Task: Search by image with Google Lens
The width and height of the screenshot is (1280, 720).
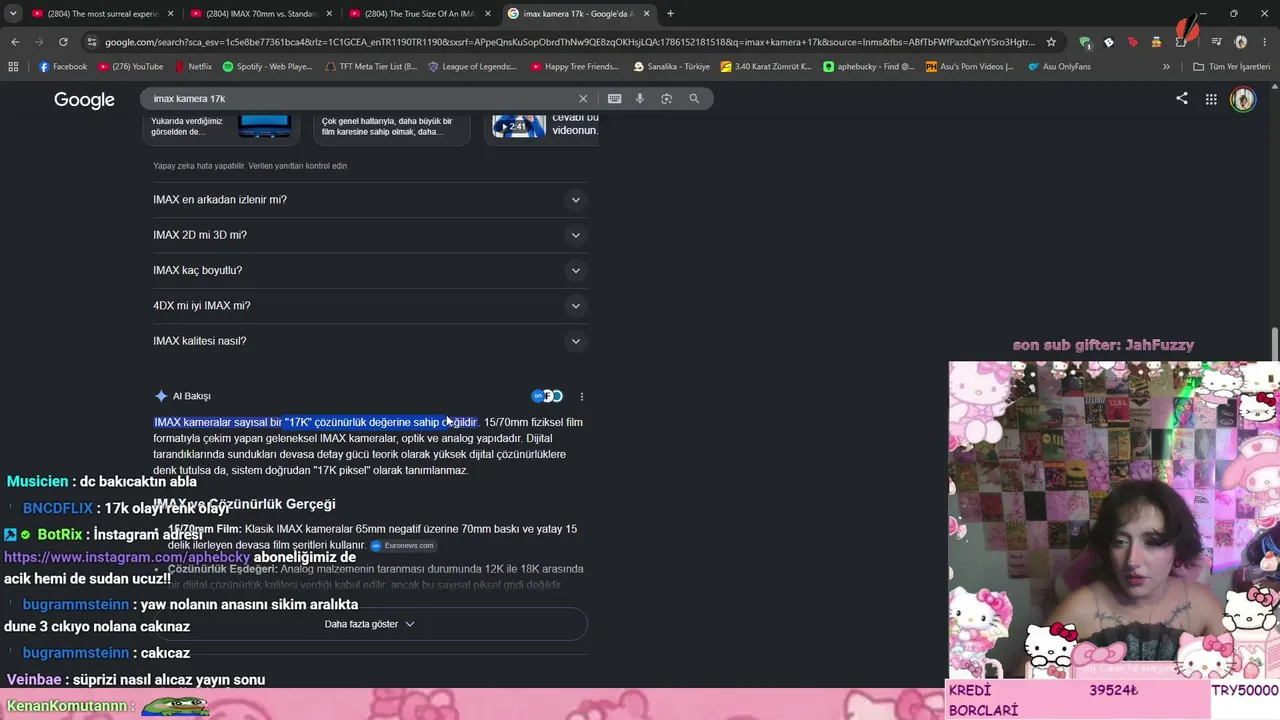Action: tap(666, 99)
